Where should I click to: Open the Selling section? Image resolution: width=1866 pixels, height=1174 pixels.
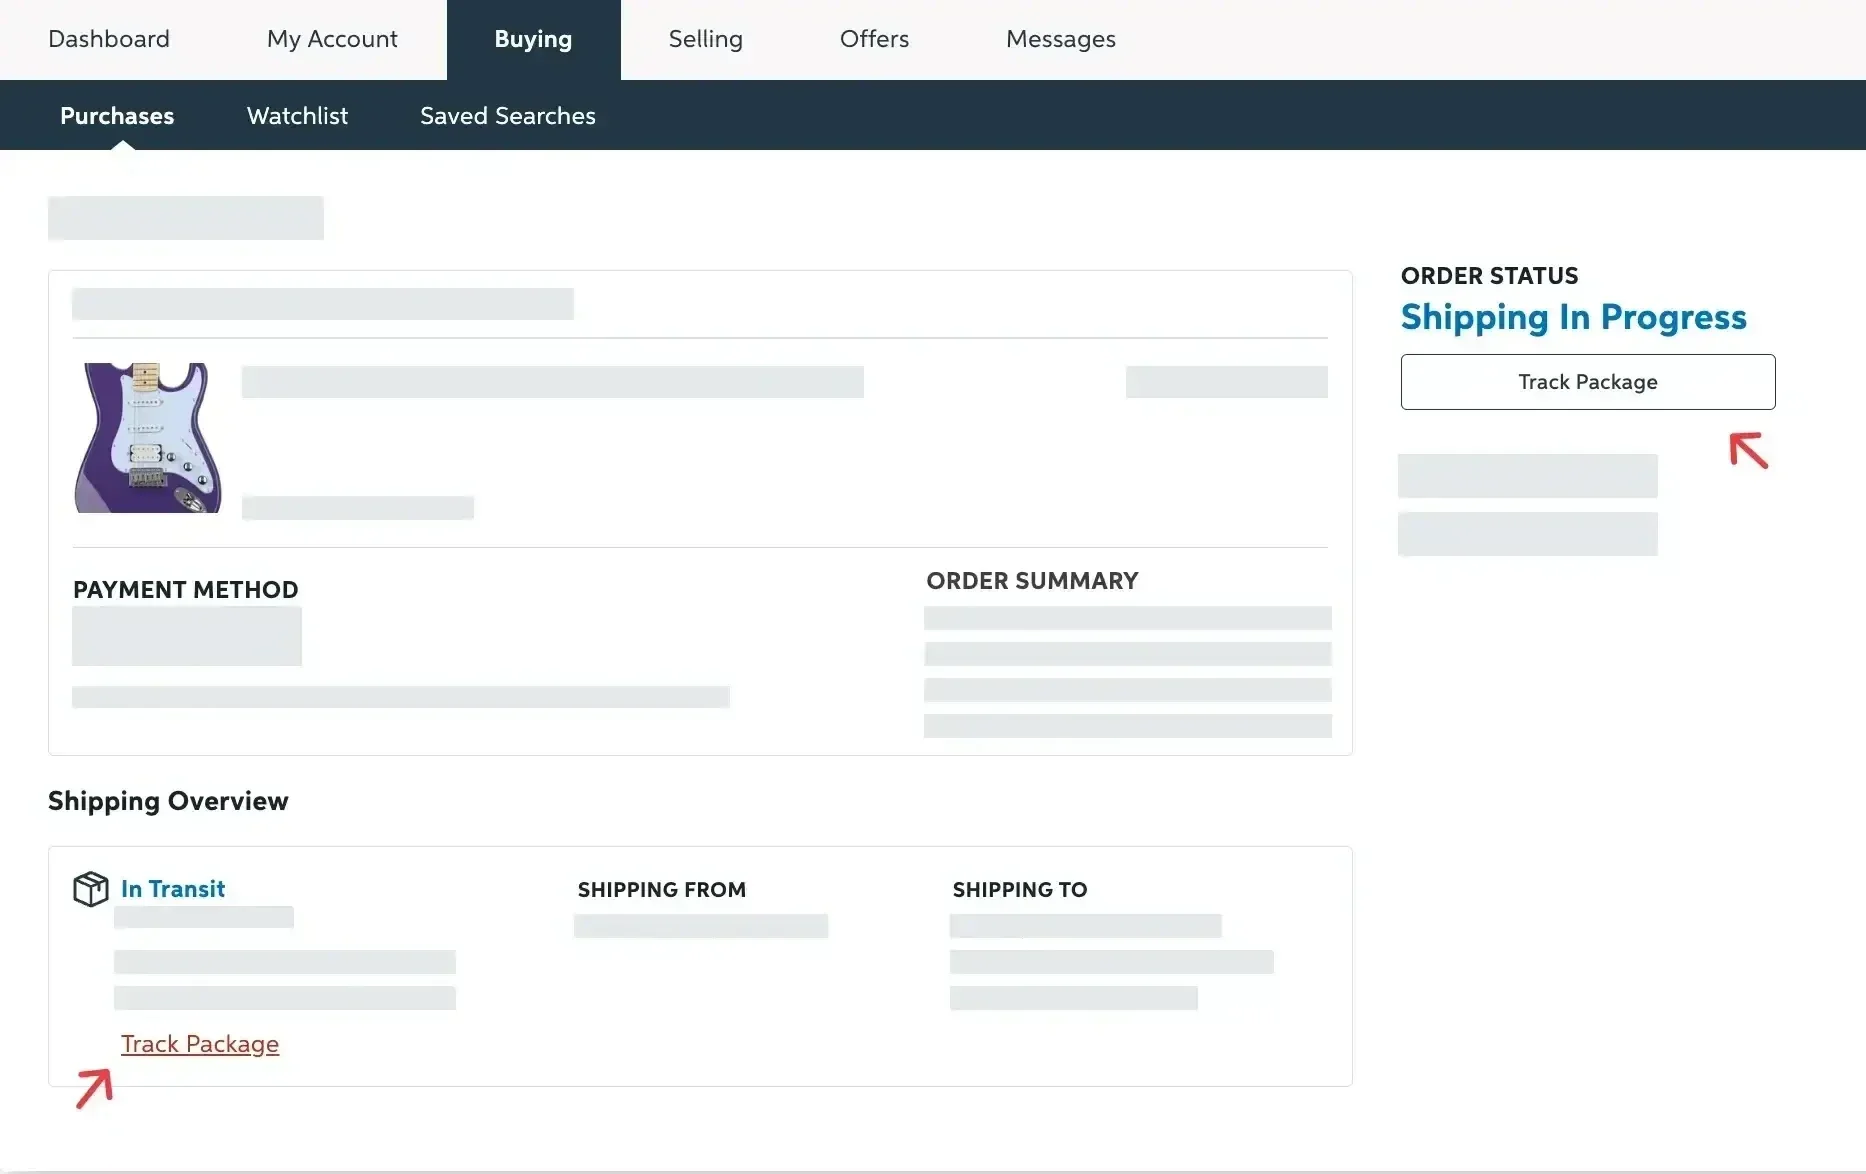coord(705,39)
